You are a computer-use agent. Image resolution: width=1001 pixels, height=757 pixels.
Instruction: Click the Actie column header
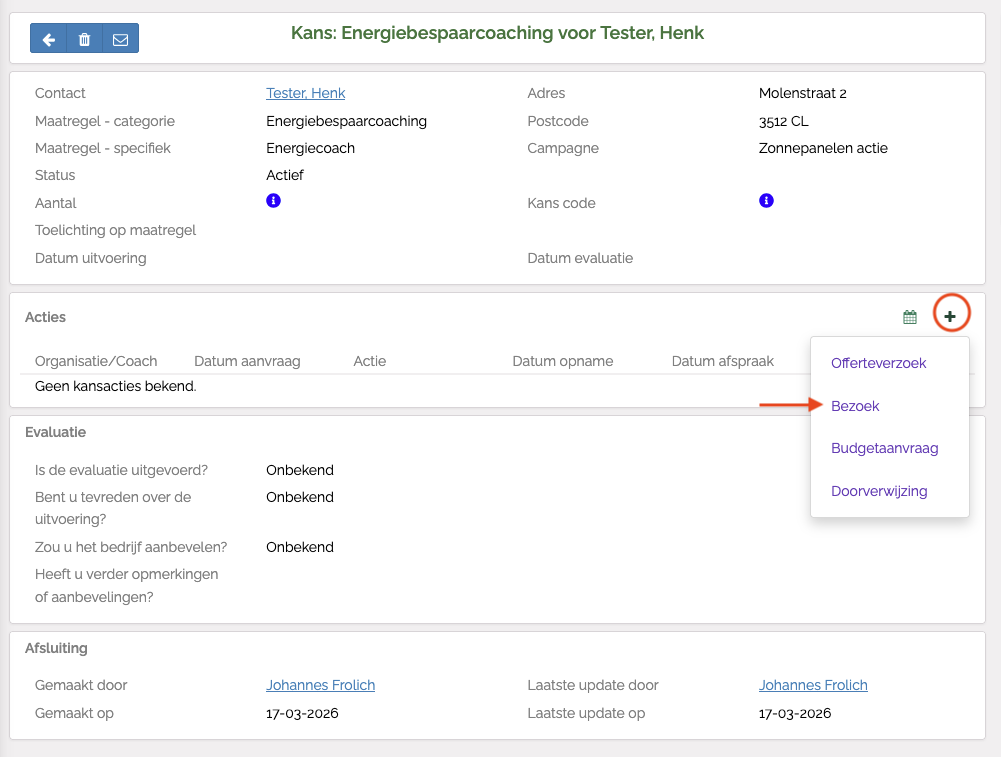(369, 361)
